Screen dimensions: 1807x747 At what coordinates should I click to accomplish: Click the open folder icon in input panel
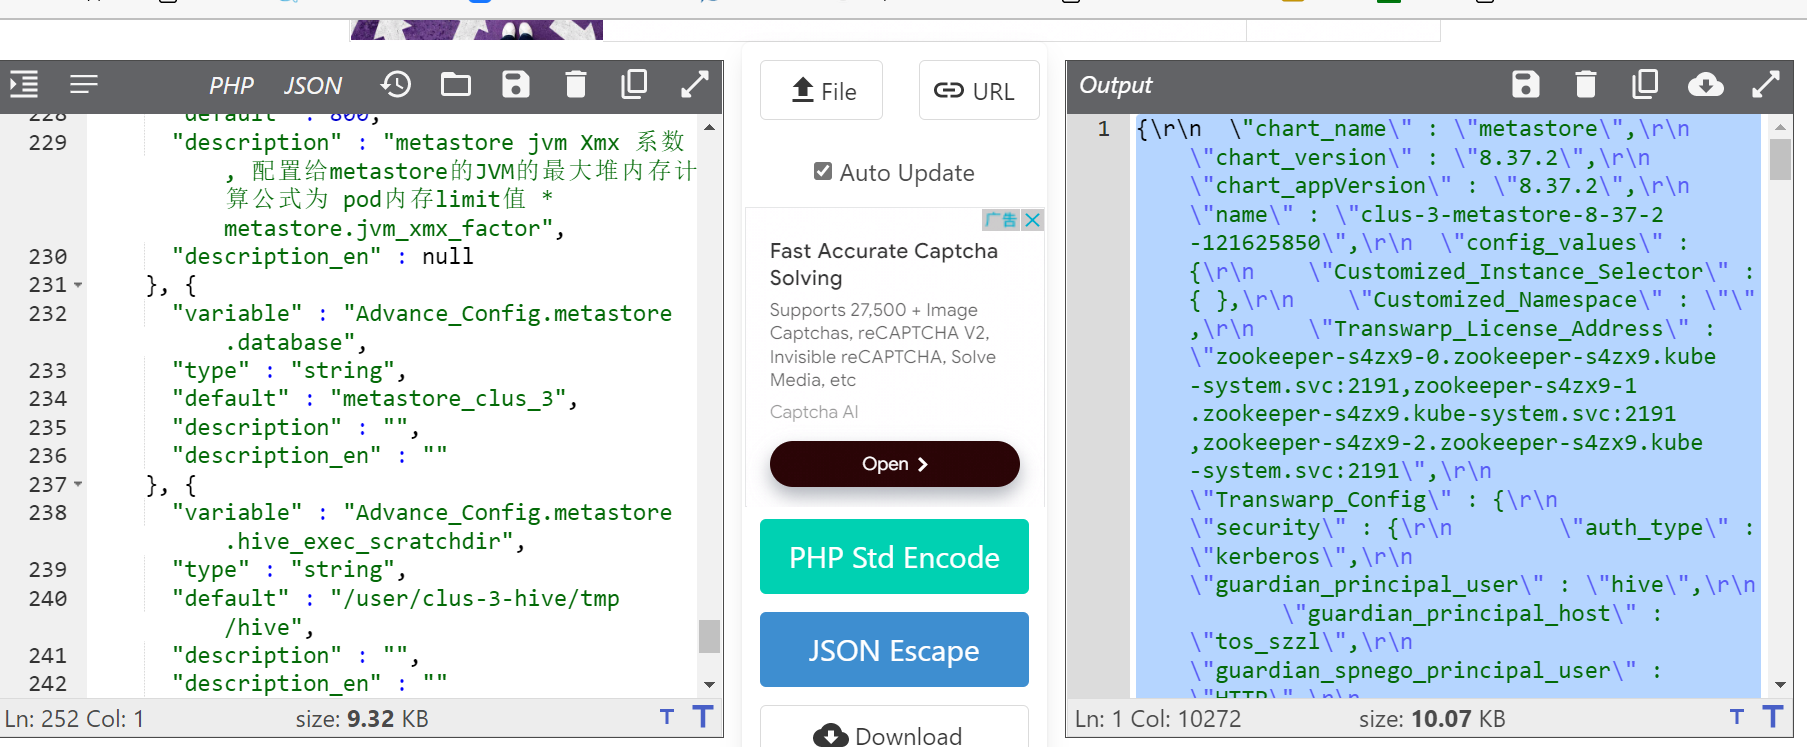[x=456, y=85]
